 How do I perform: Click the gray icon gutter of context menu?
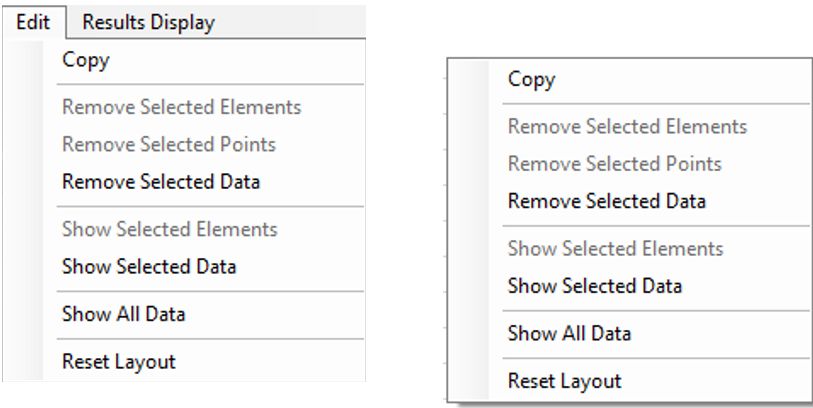coord(468,230)
